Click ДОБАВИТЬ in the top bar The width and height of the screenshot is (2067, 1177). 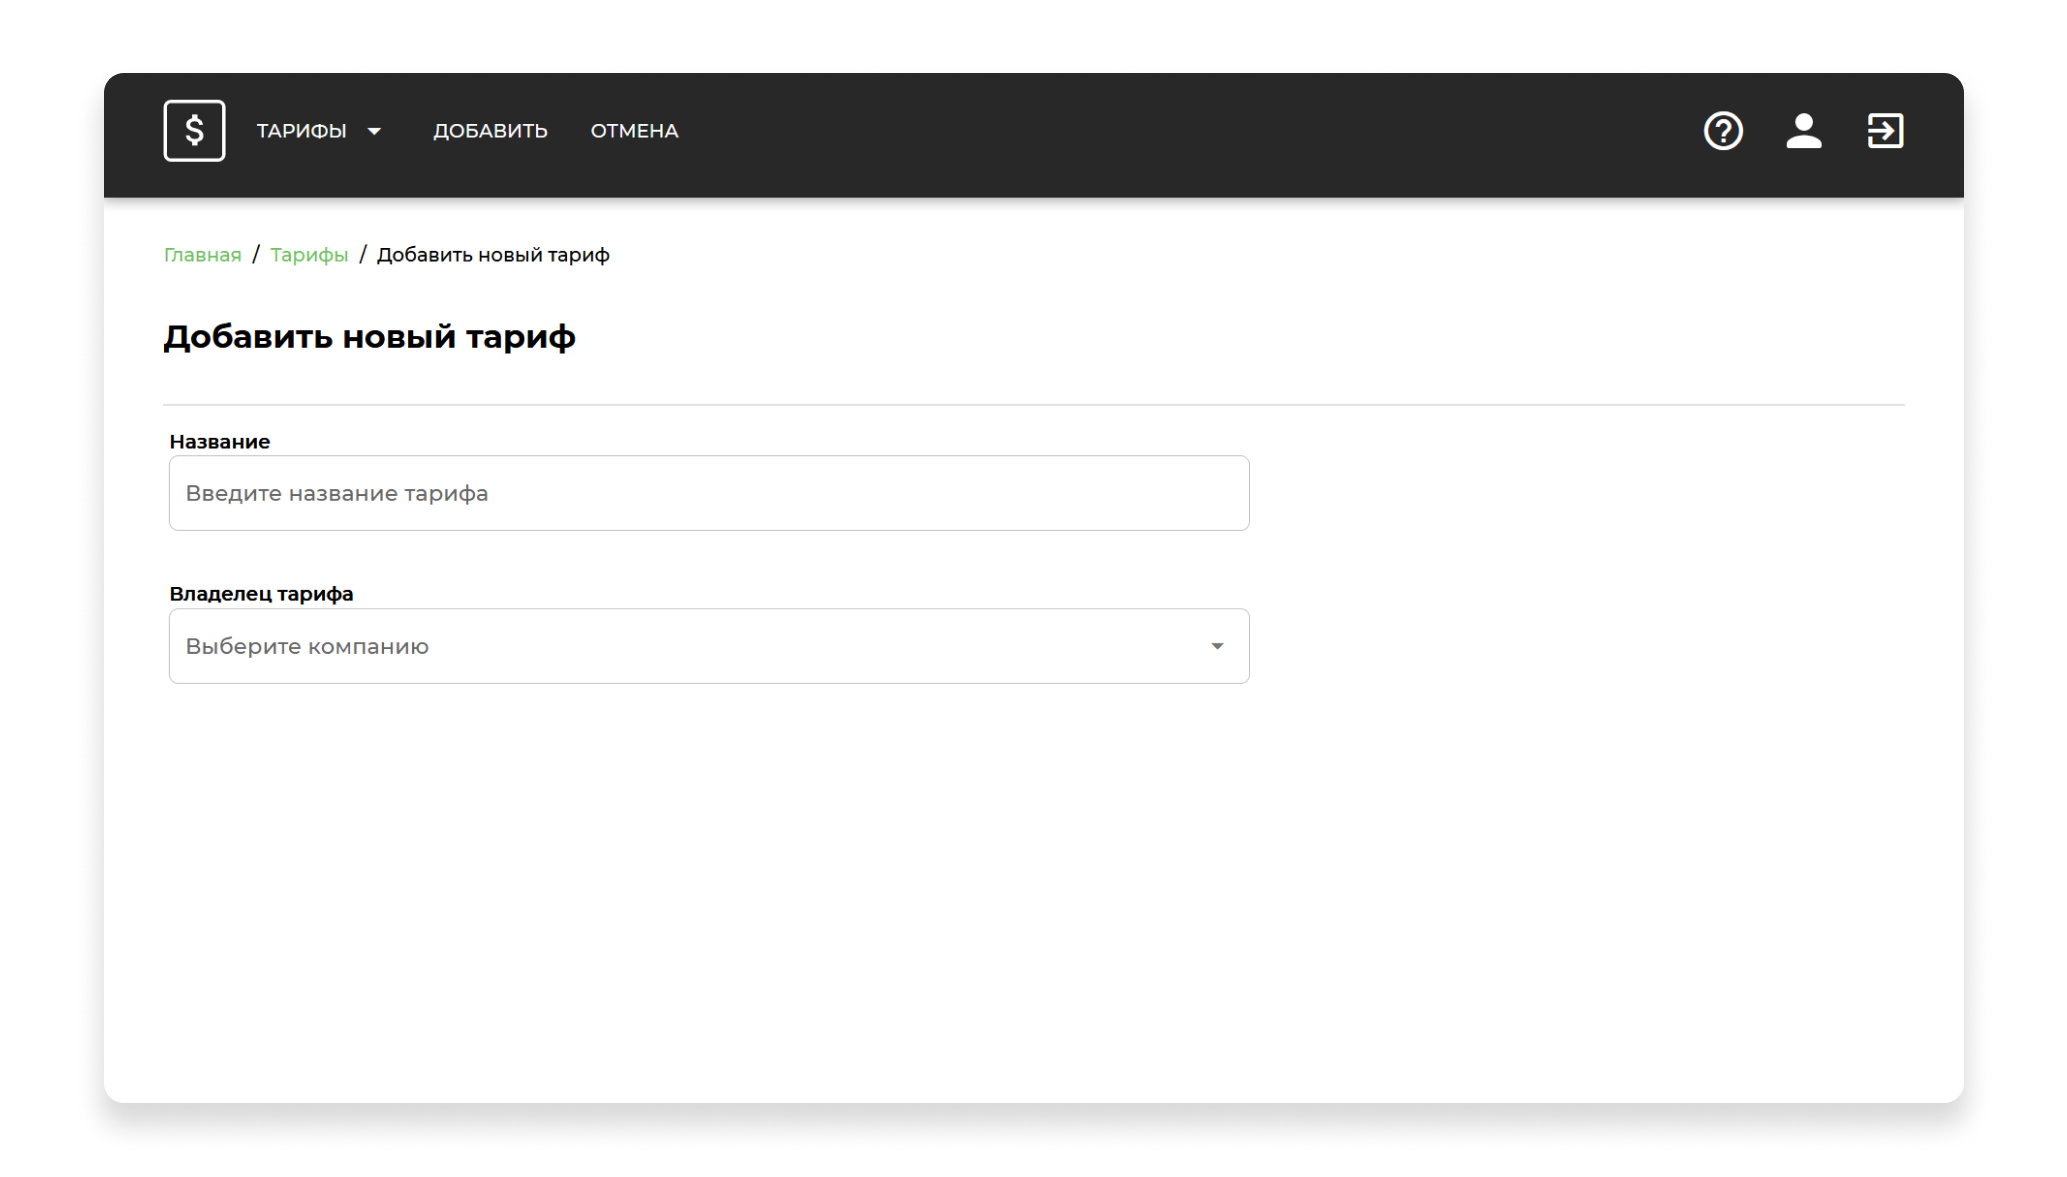490,131
